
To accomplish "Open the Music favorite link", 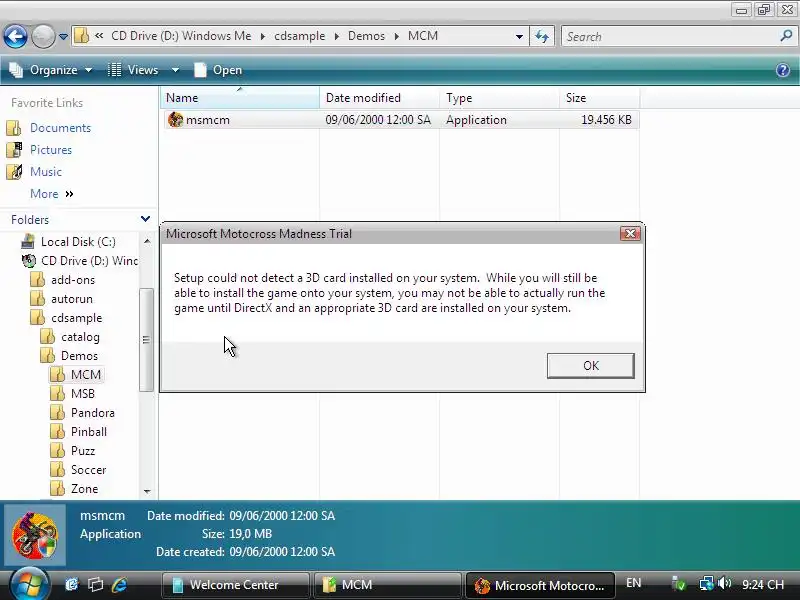I will coord(45,171).
